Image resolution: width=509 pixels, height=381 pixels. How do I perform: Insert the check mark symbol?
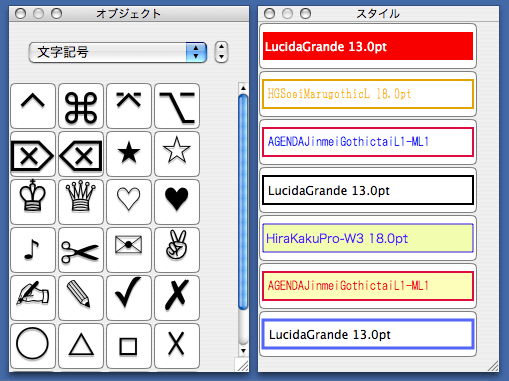click(129, 298)
